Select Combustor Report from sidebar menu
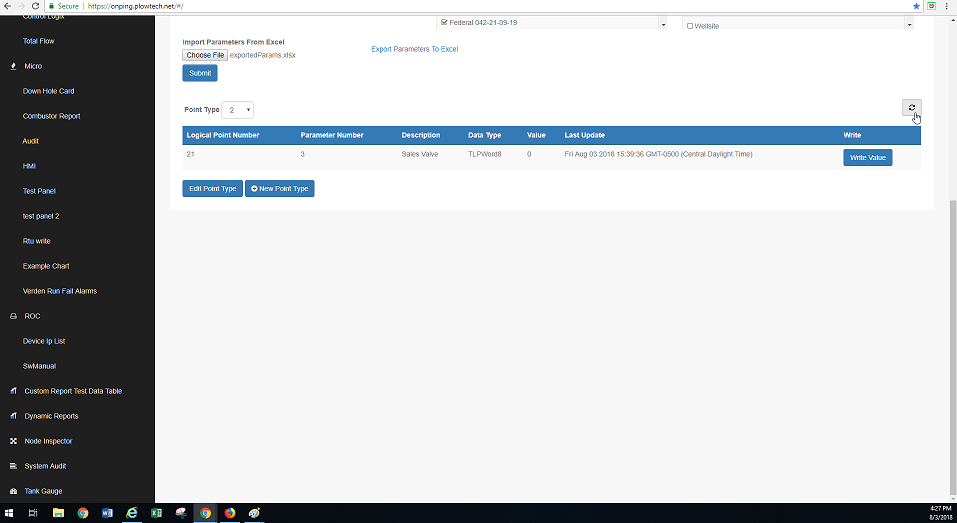 point(51,116)
